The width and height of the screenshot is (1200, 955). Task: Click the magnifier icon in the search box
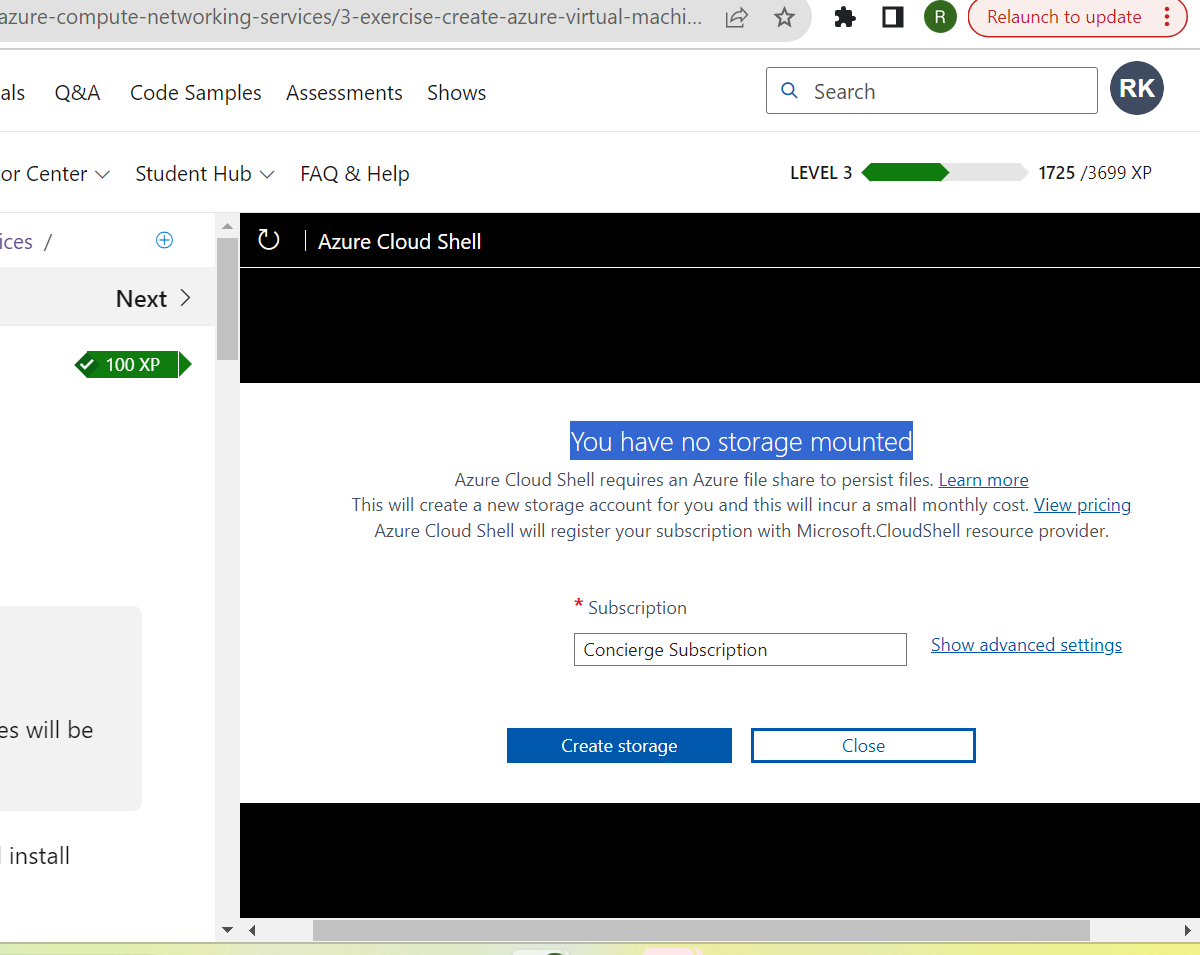click(789, 90)
